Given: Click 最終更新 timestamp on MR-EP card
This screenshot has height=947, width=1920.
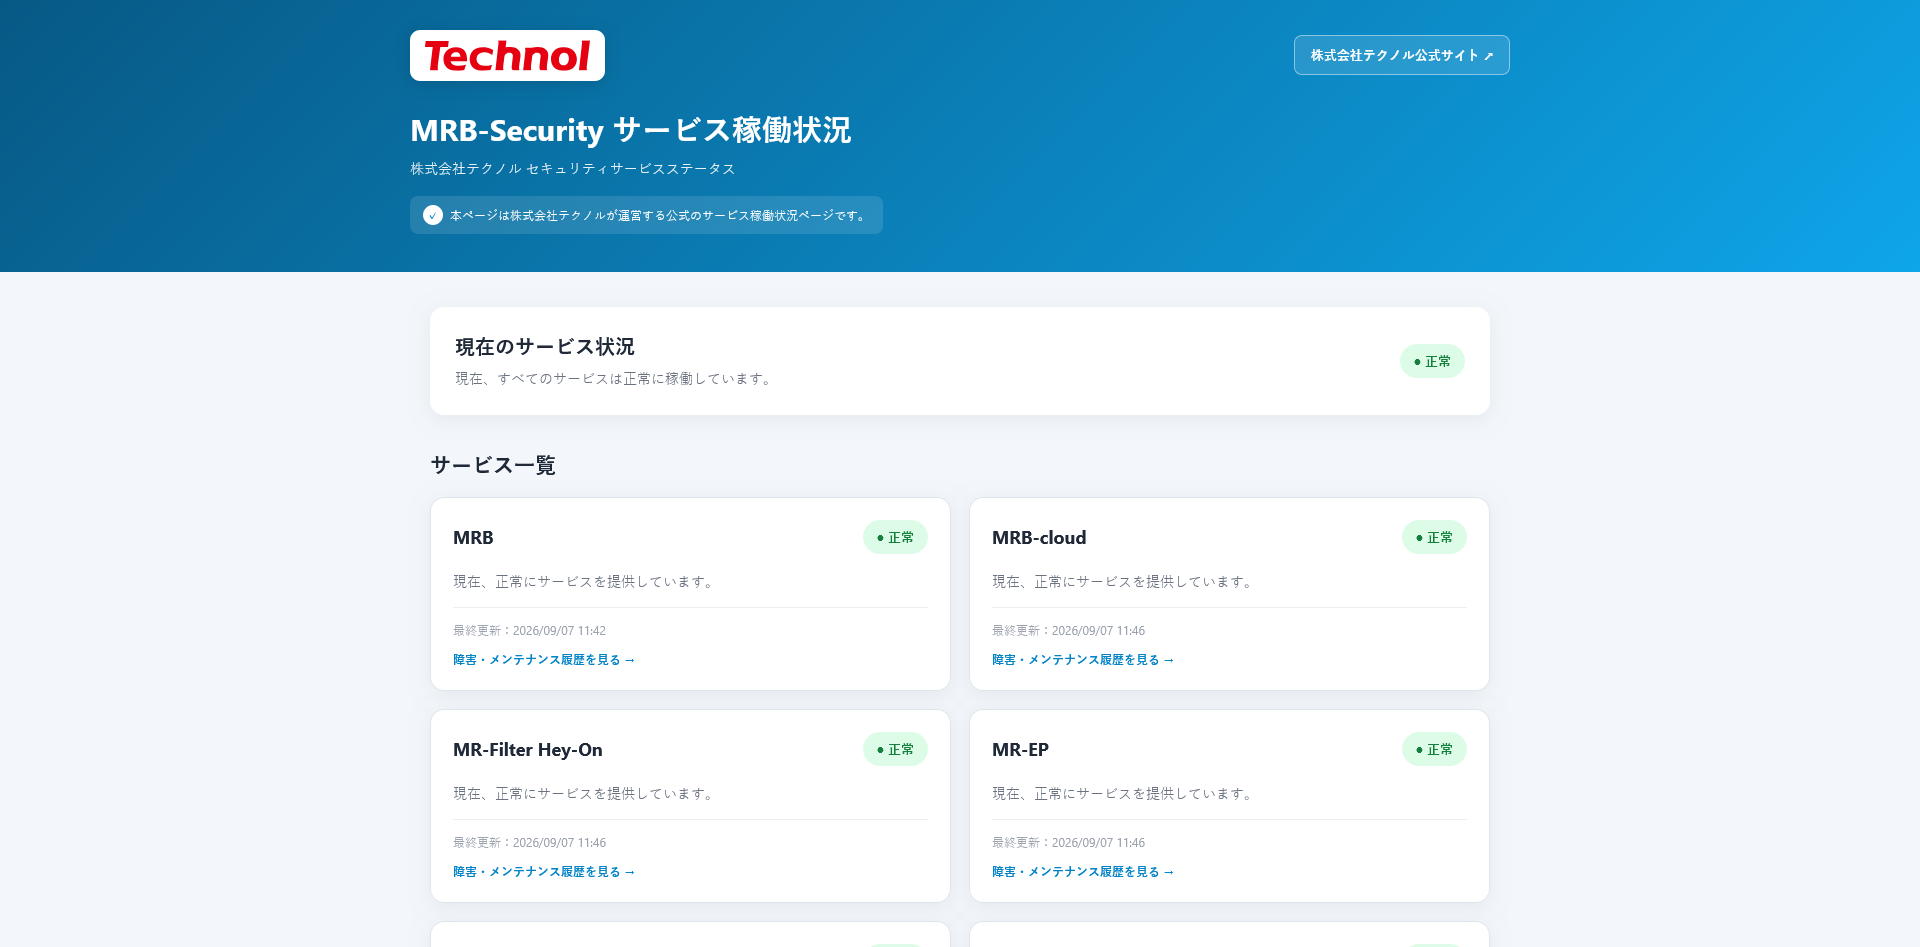Looking at the screenshot, I should tap(1068, 843).
